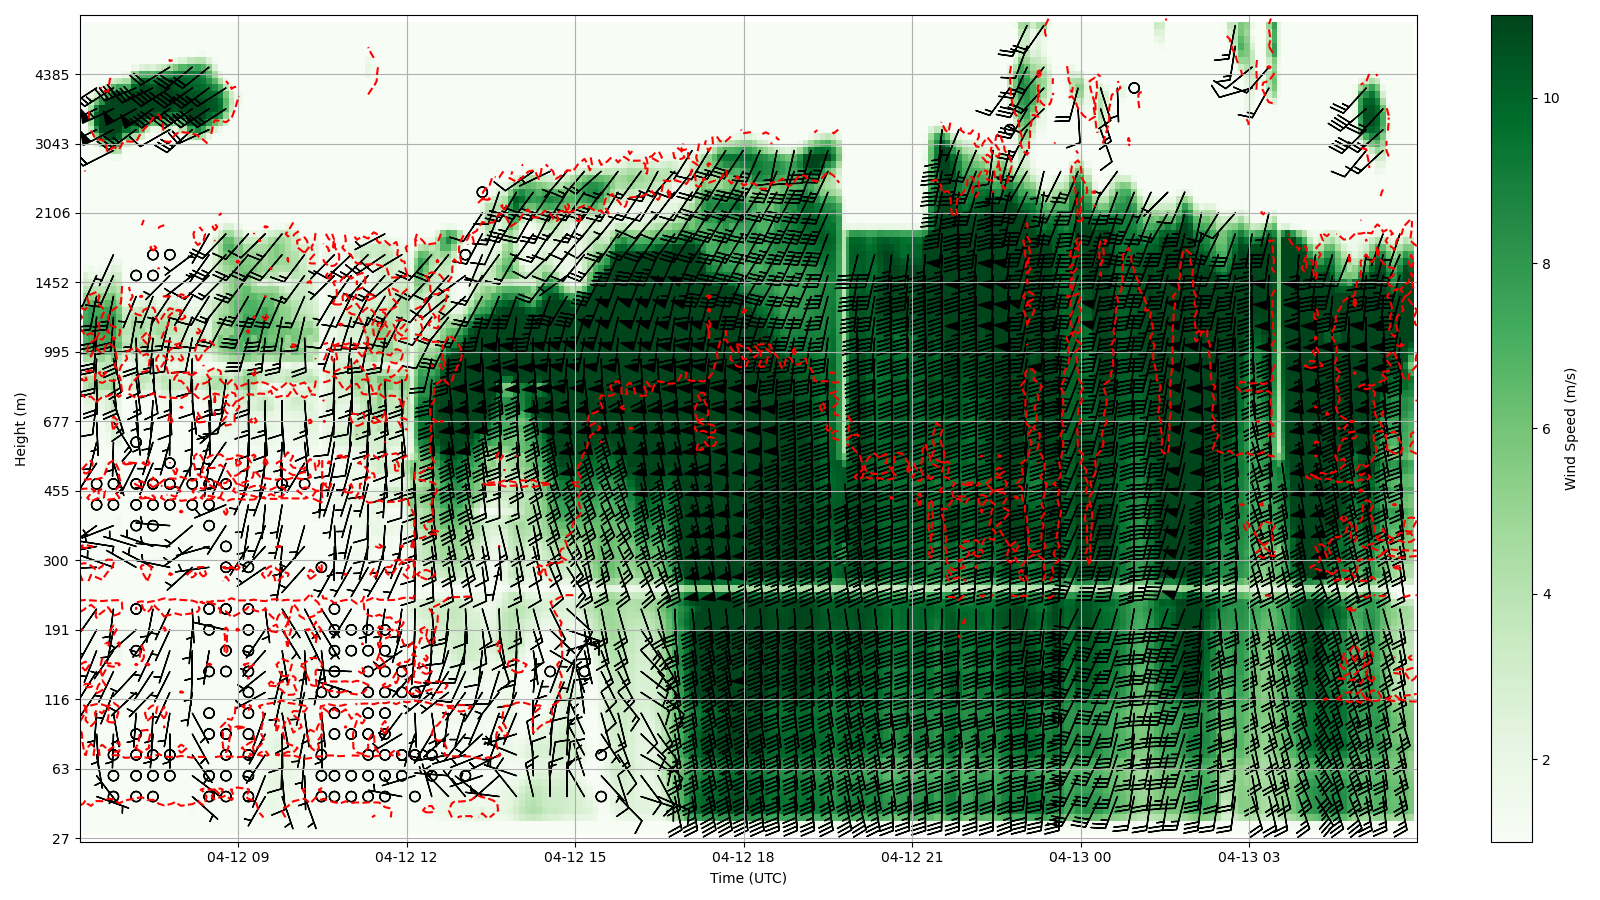Click the Height (m) axis title
1600x900 pixels.
point(21,429)
